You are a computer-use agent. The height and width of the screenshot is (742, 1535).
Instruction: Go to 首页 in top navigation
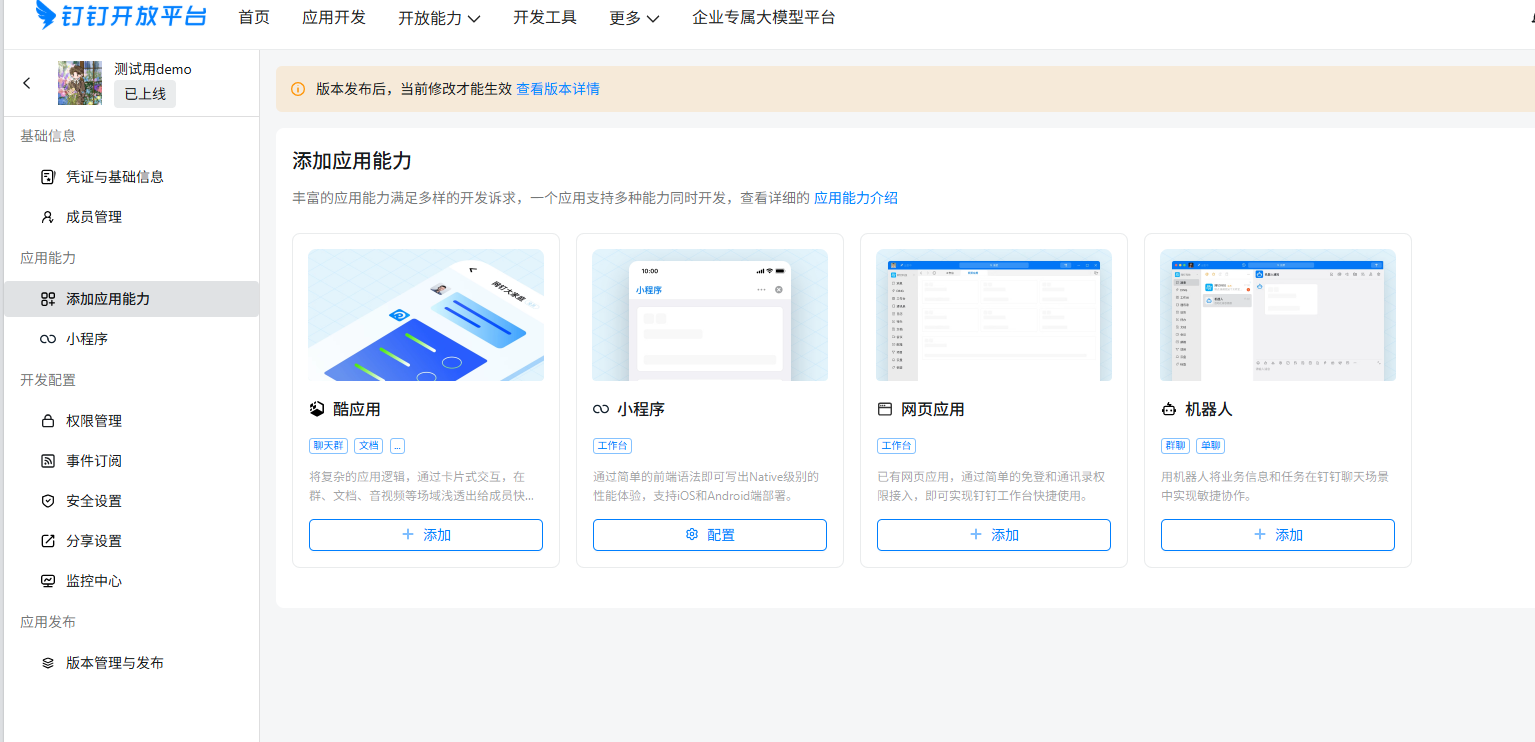254,17
